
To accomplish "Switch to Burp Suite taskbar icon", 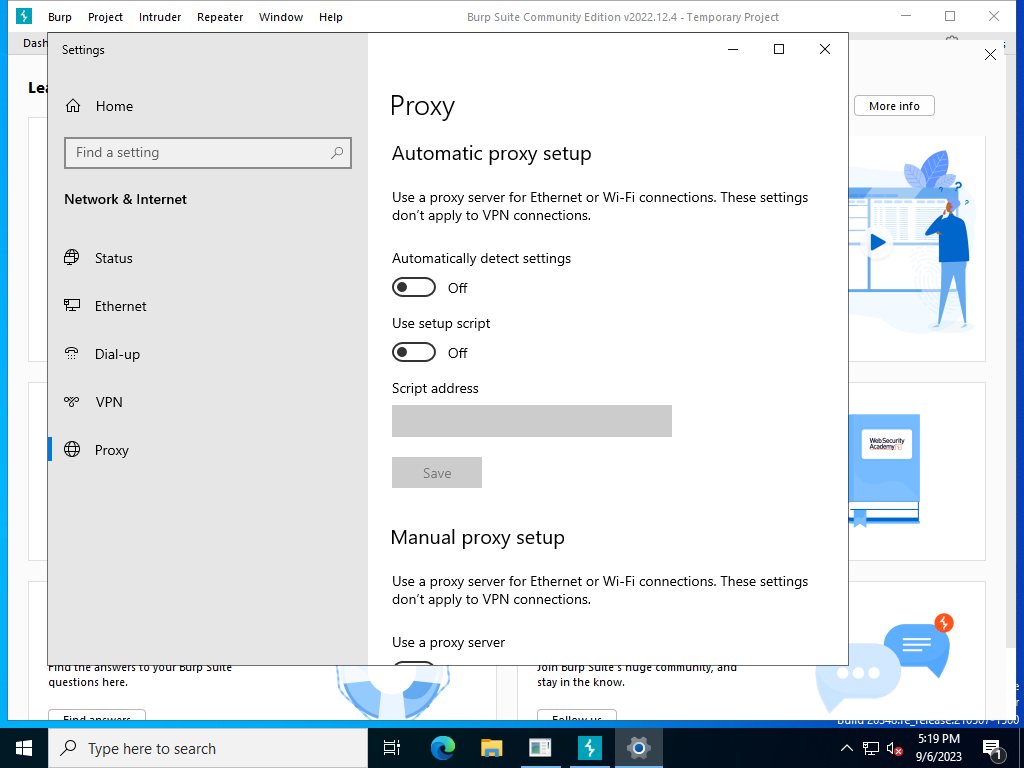I will (590, 748).
